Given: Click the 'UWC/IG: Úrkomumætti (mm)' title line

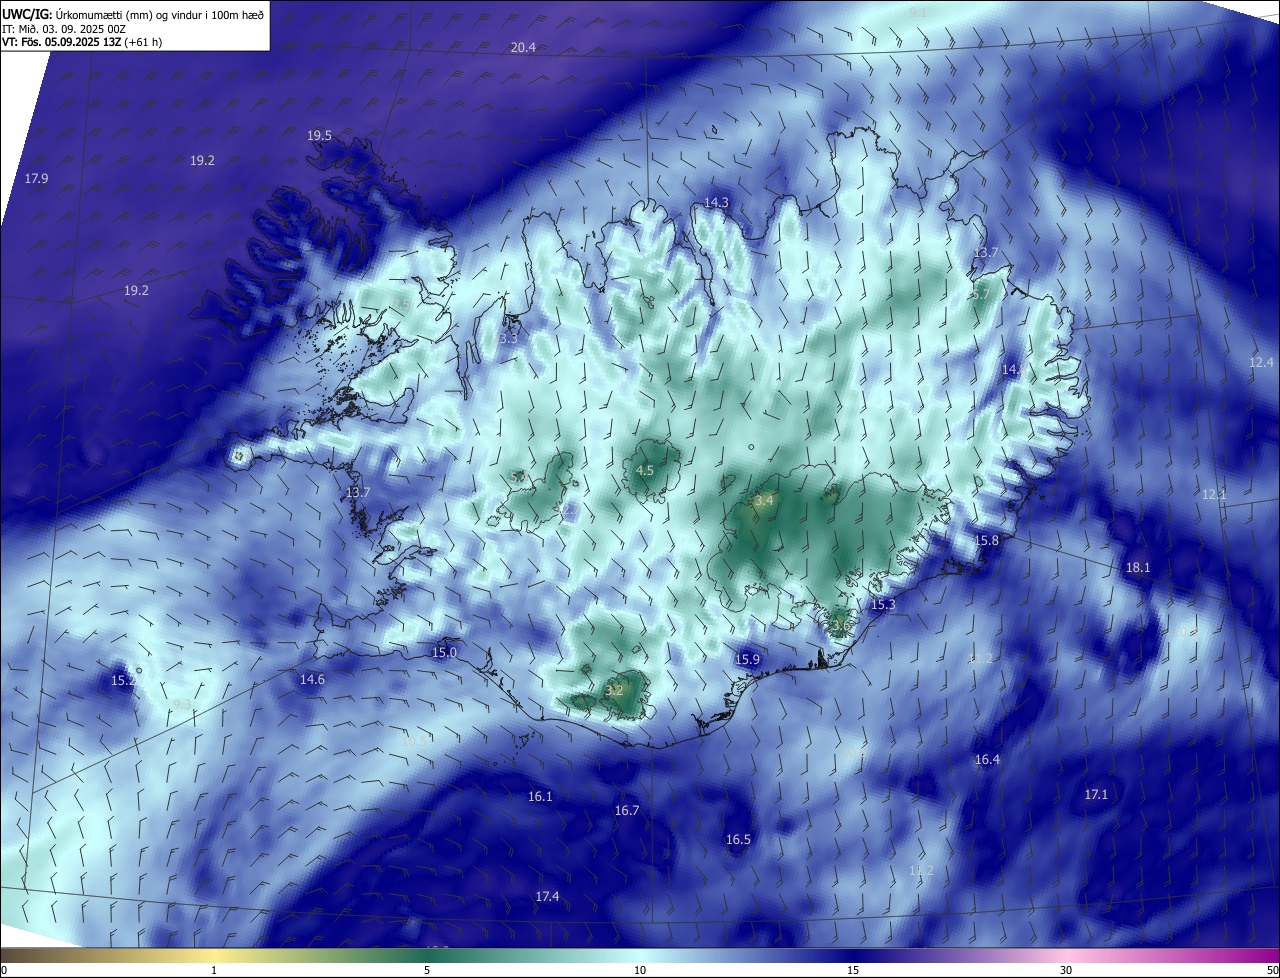Looking at the screenshot, I should click(x=133, y=14).
